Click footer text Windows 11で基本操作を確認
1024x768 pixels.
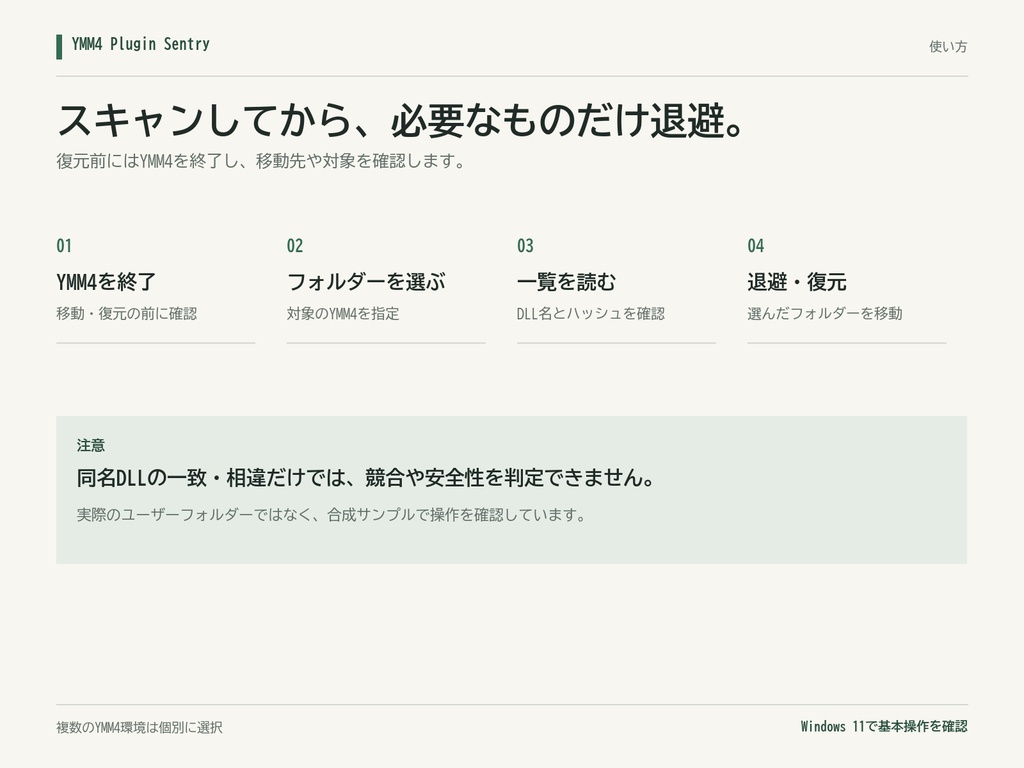point(884,726)
